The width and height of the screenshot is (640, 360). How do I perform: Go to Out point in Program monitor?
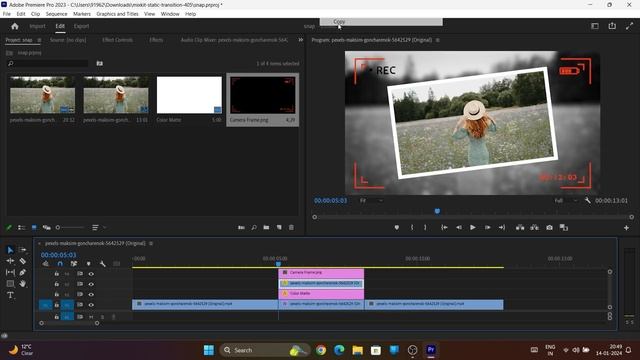(502, 228)
